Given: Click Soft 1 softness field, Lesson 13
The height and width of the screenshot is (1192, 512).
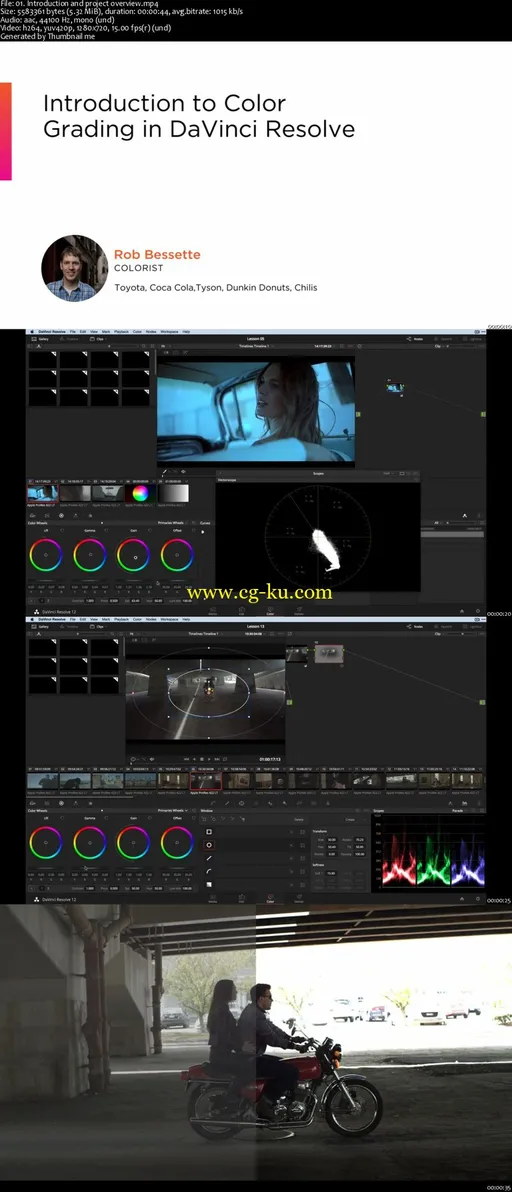Looking at the screenshot, I should pos(331,873).
